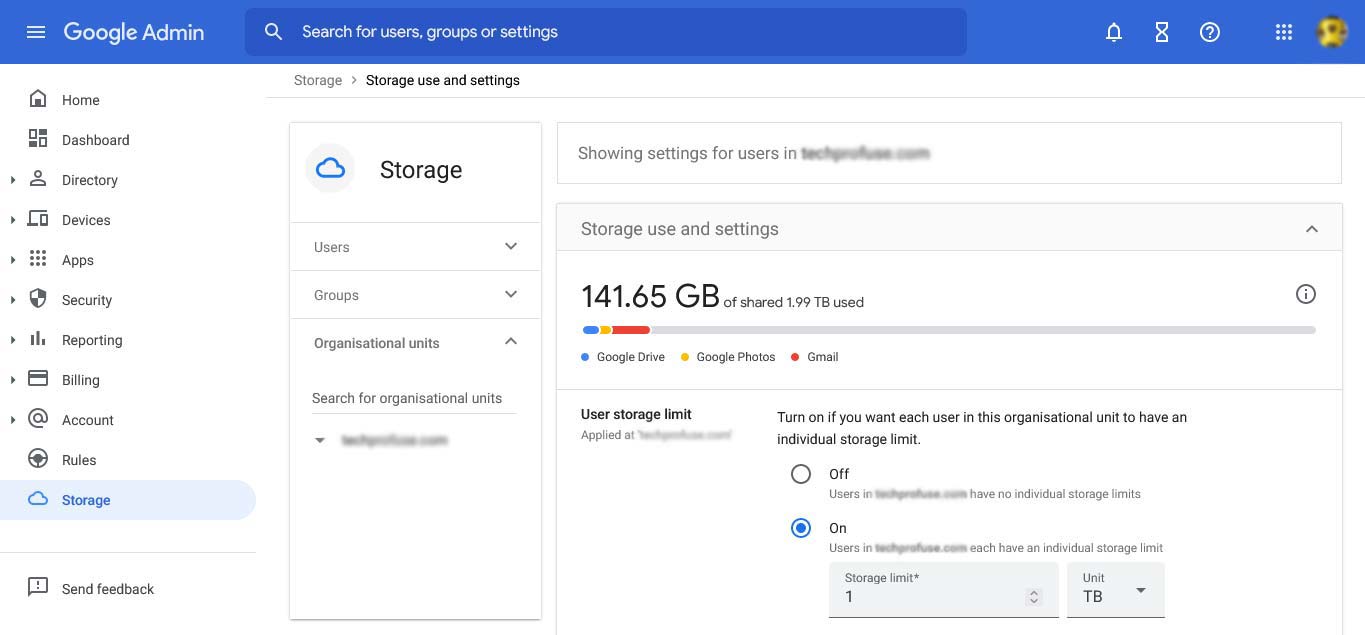Select the Storage cloud icon in sidebar
The image size is (1365, 635).
click(x=37, y=499)
